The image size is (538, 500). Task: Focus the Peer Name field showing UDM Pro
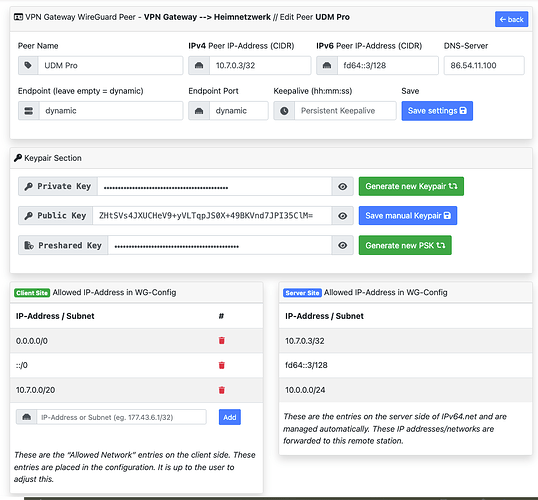click(110, 65)
